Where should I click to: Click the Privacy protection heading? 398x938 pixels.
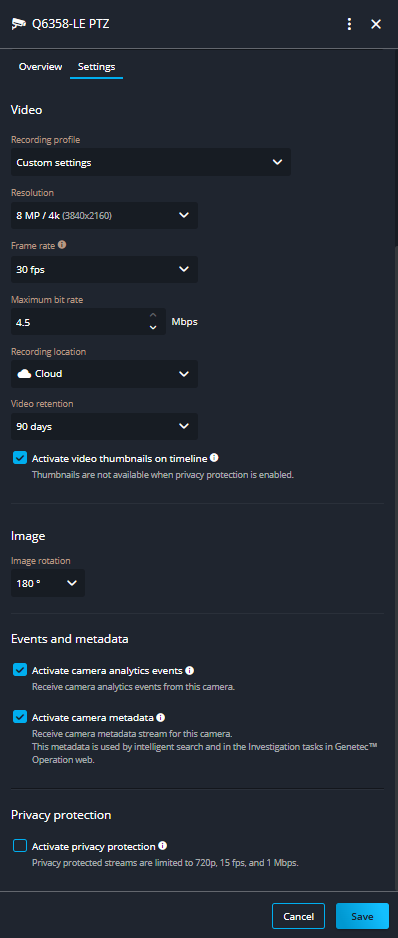pos(61,815)
